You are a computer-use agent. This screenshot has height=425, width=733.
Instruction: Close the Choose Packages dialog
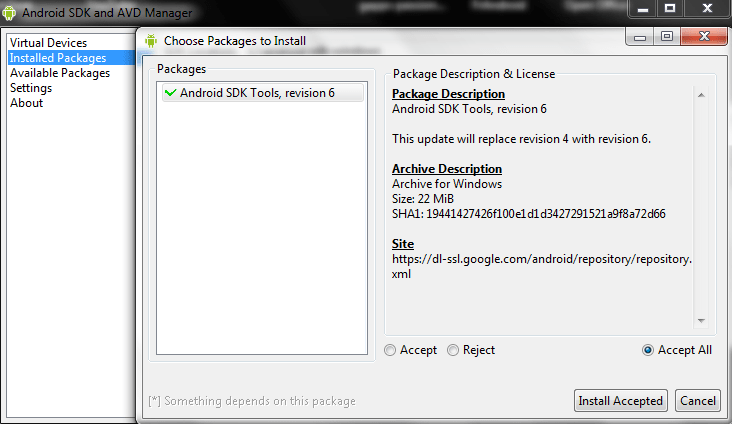[702, 37]
